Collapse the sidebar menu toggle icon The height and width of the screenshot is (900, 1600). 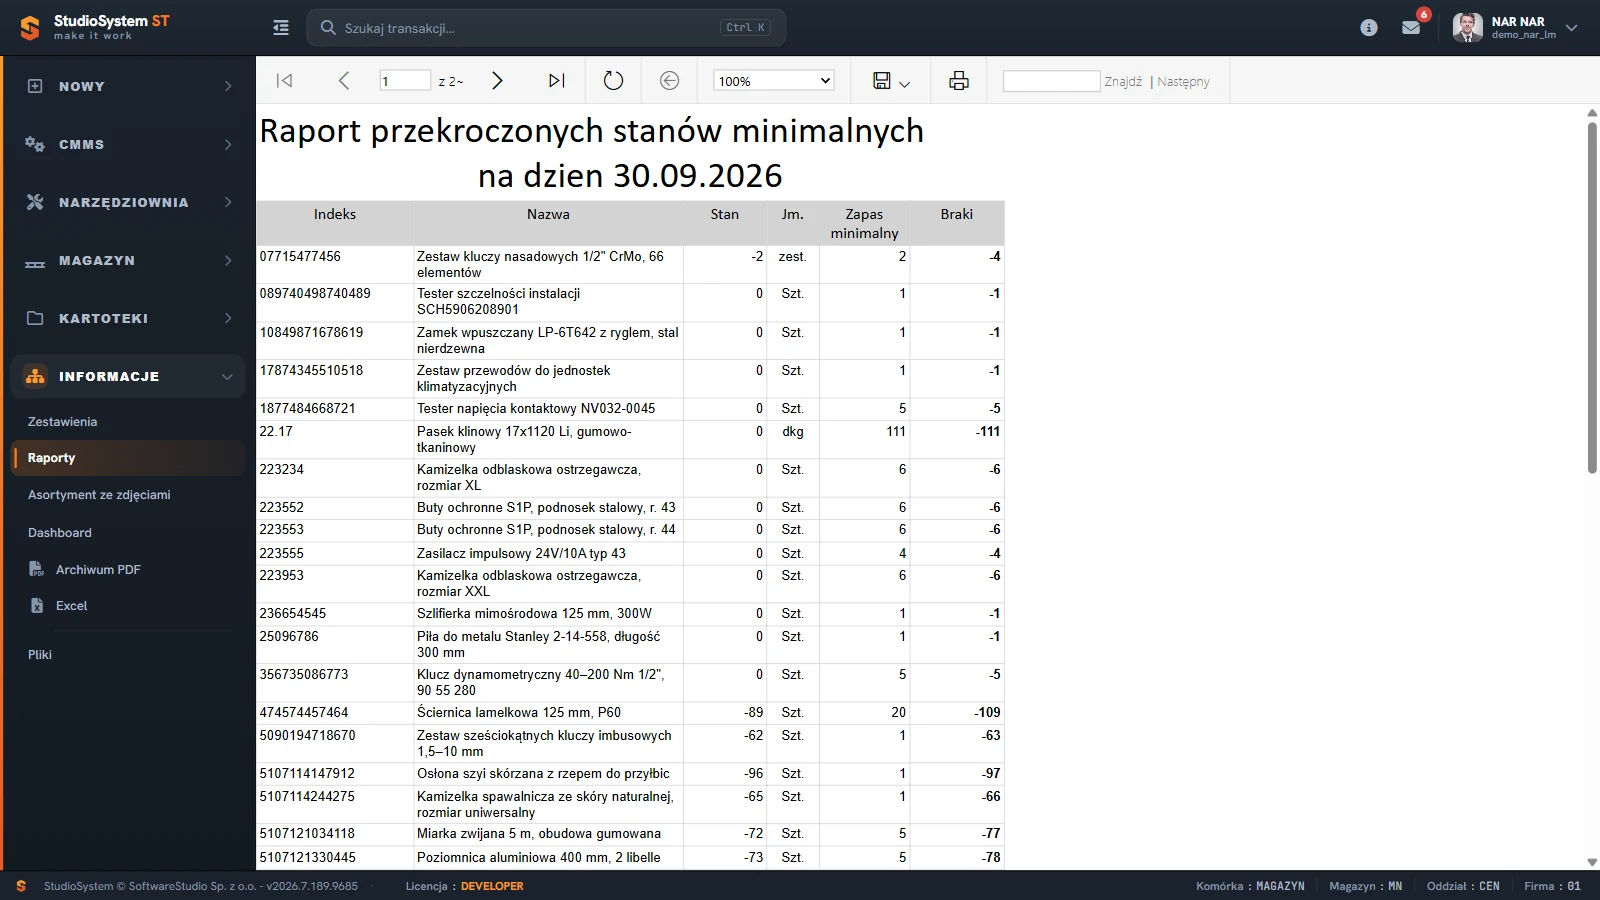pyautogui.click(x=281, y=28)
